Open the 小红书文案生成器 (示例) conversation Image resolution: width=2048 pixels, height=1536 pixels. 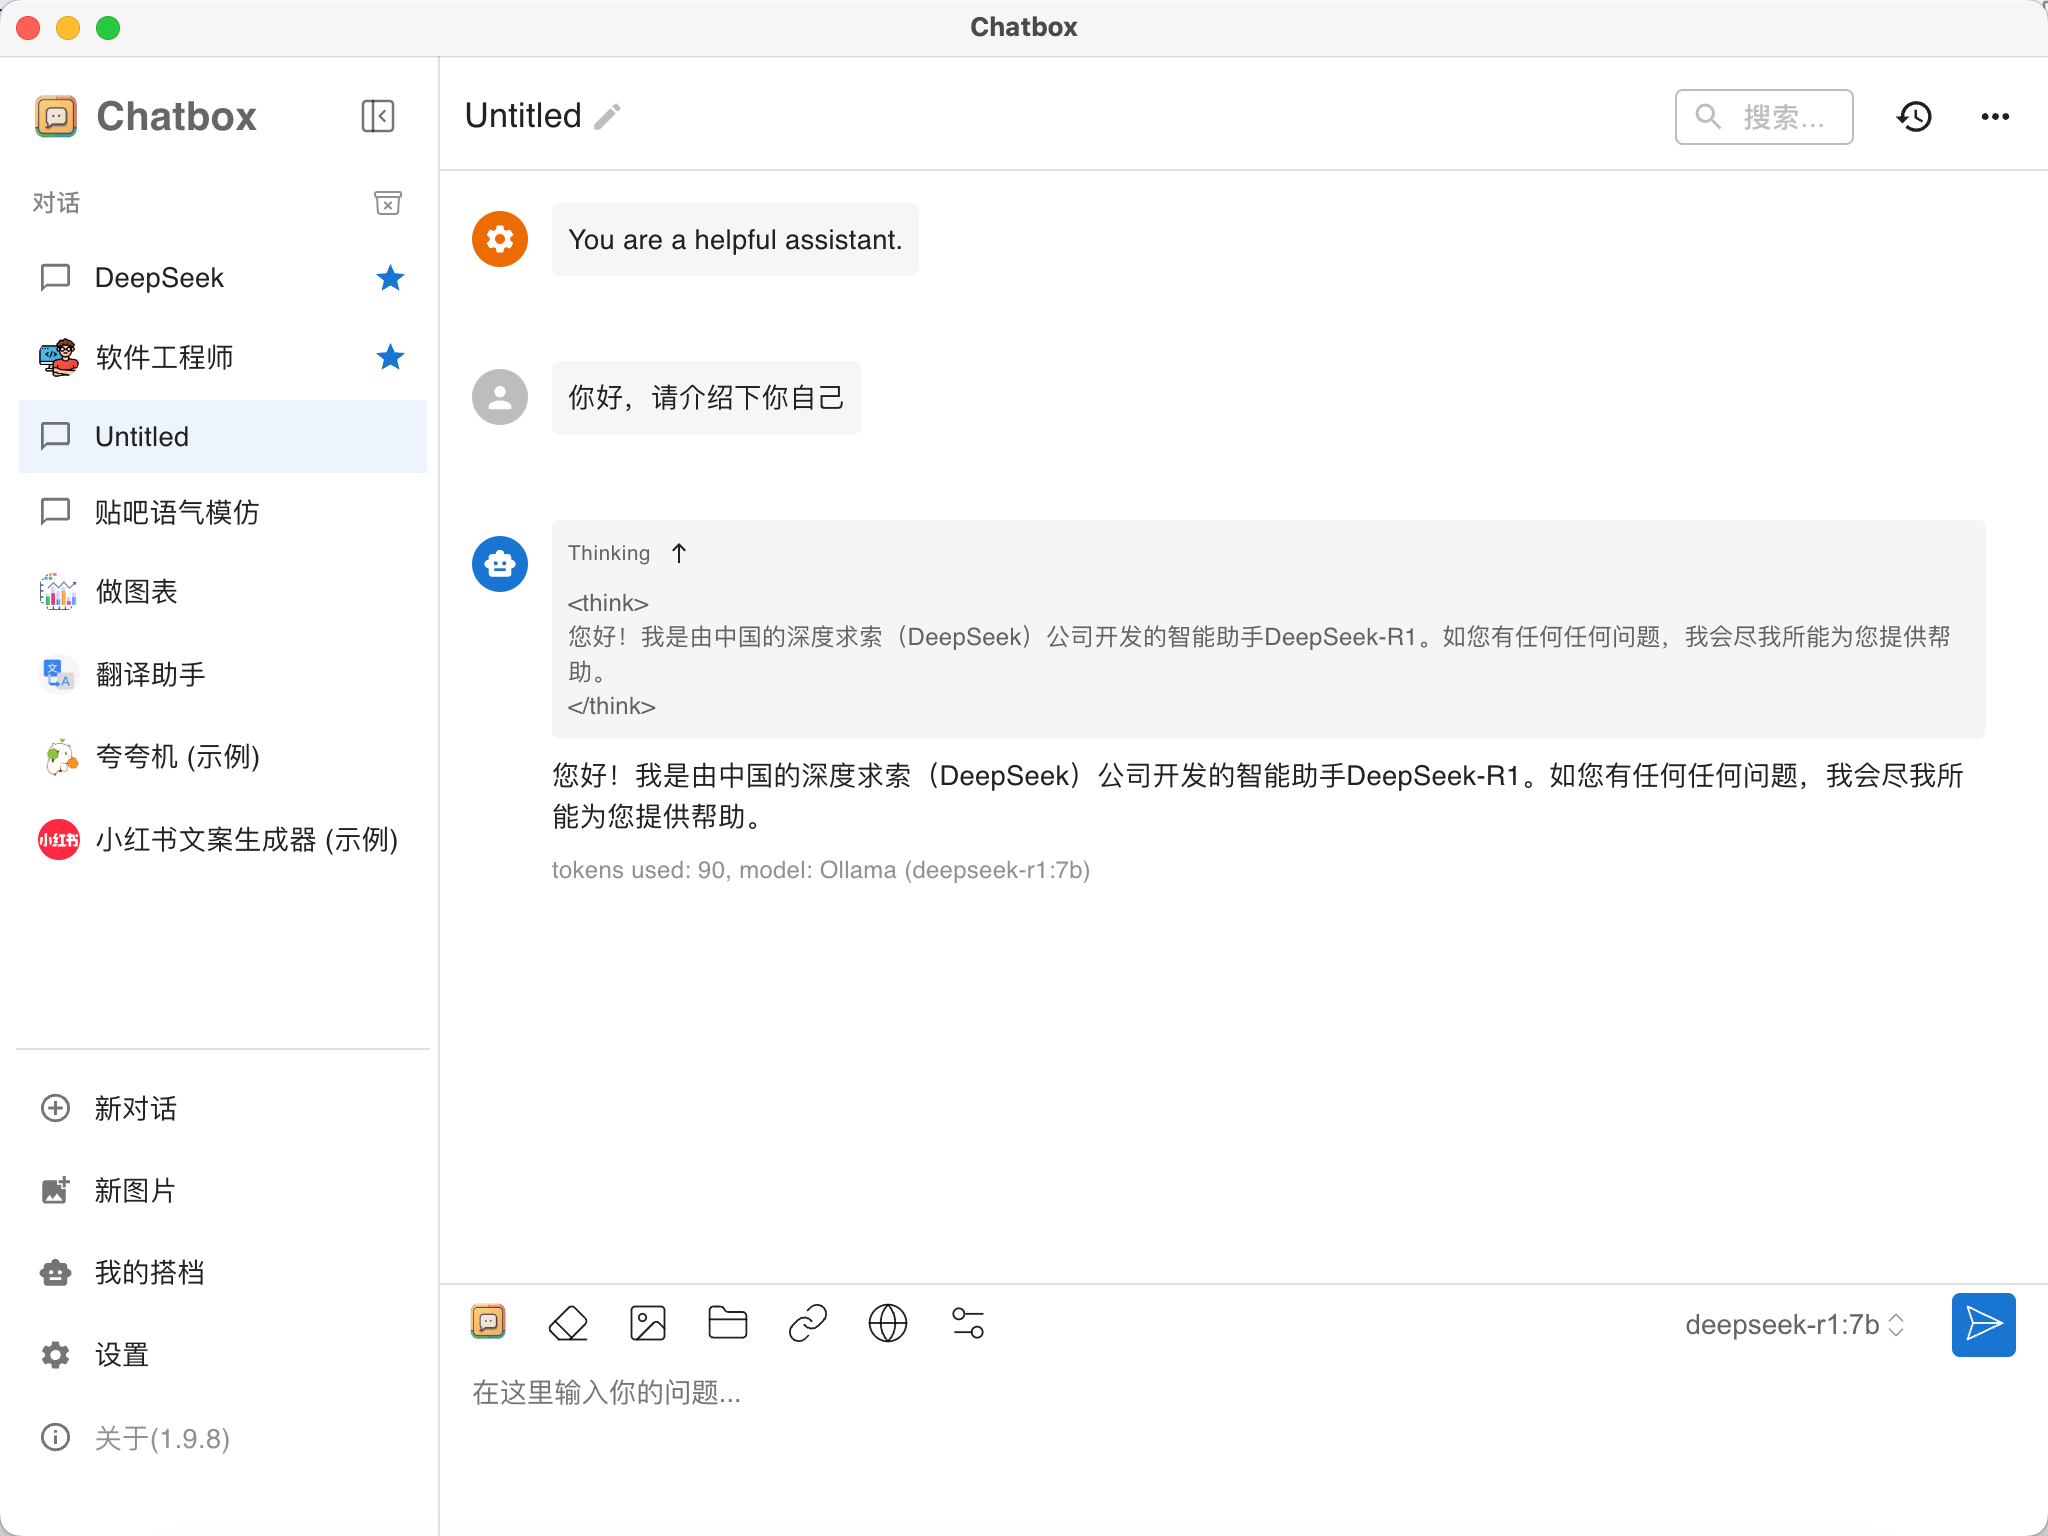point(222,840)
